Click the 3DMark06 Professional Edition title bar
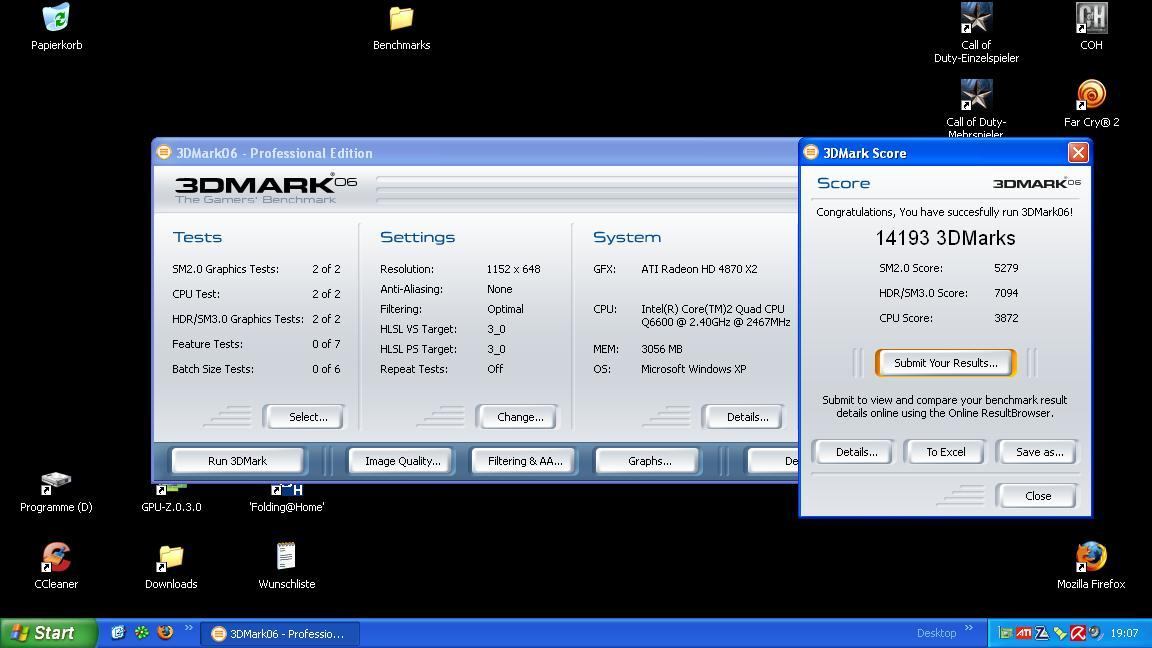Image resolution: width=1152 pixels, height=648 pixels. pos(475,153)
